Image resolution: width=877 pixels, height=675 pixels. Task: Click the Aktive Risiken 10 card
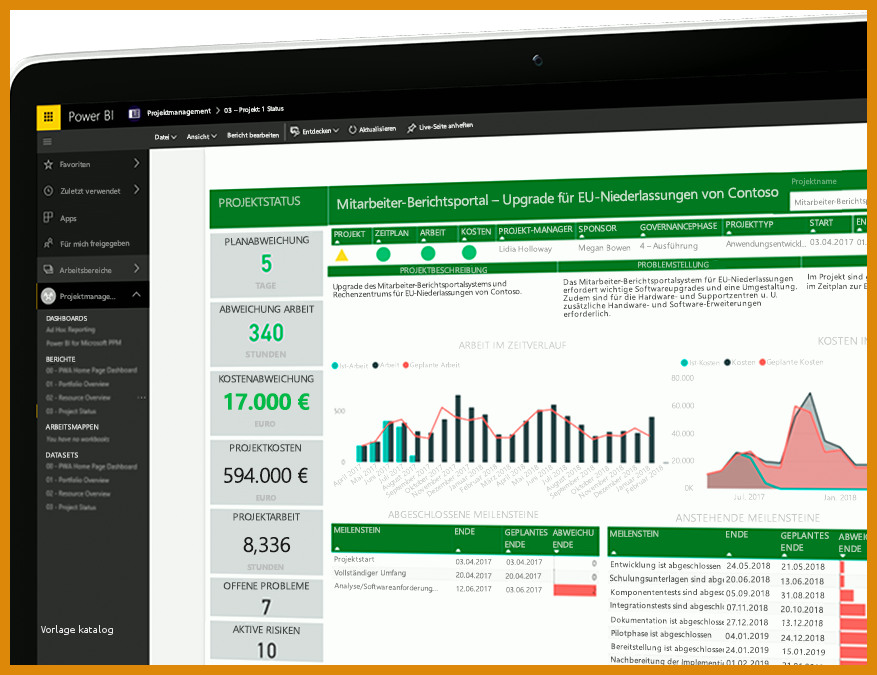click(266, 641)
